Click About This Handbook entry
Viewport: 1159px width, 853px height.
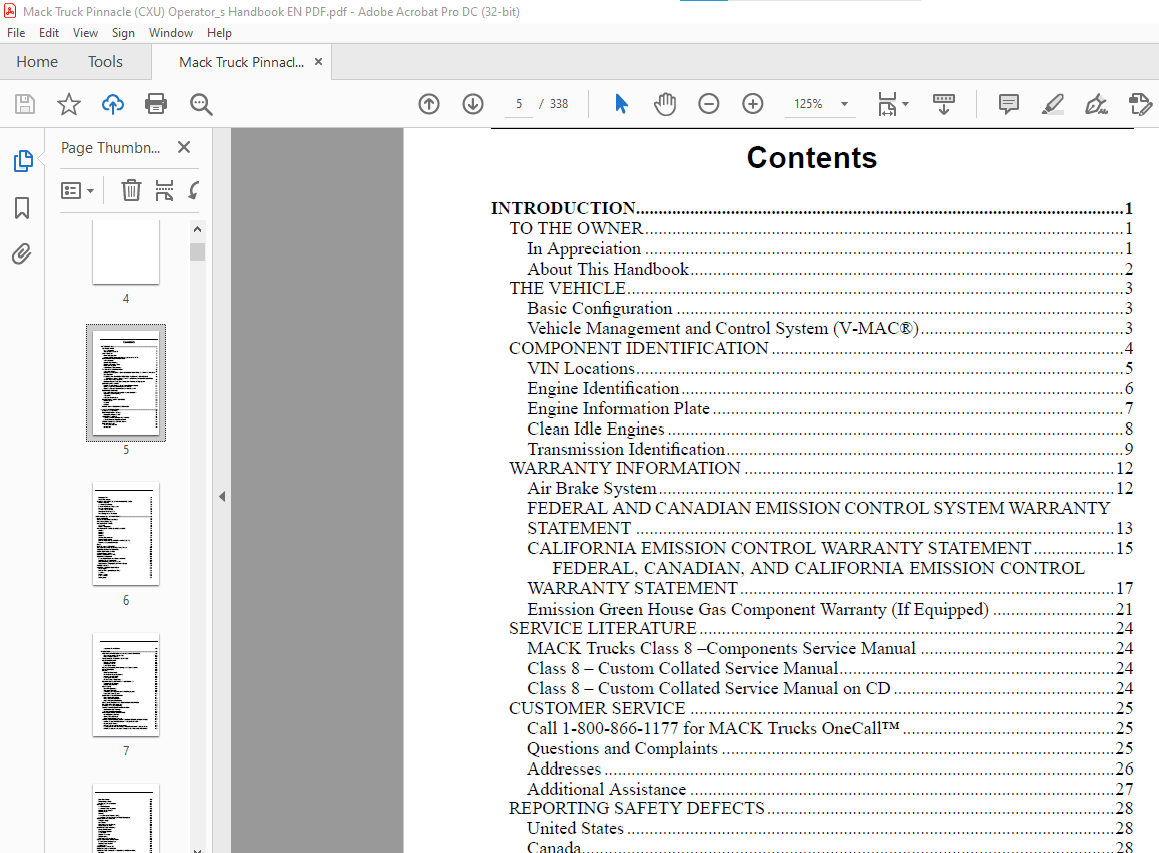coord(830,269)
